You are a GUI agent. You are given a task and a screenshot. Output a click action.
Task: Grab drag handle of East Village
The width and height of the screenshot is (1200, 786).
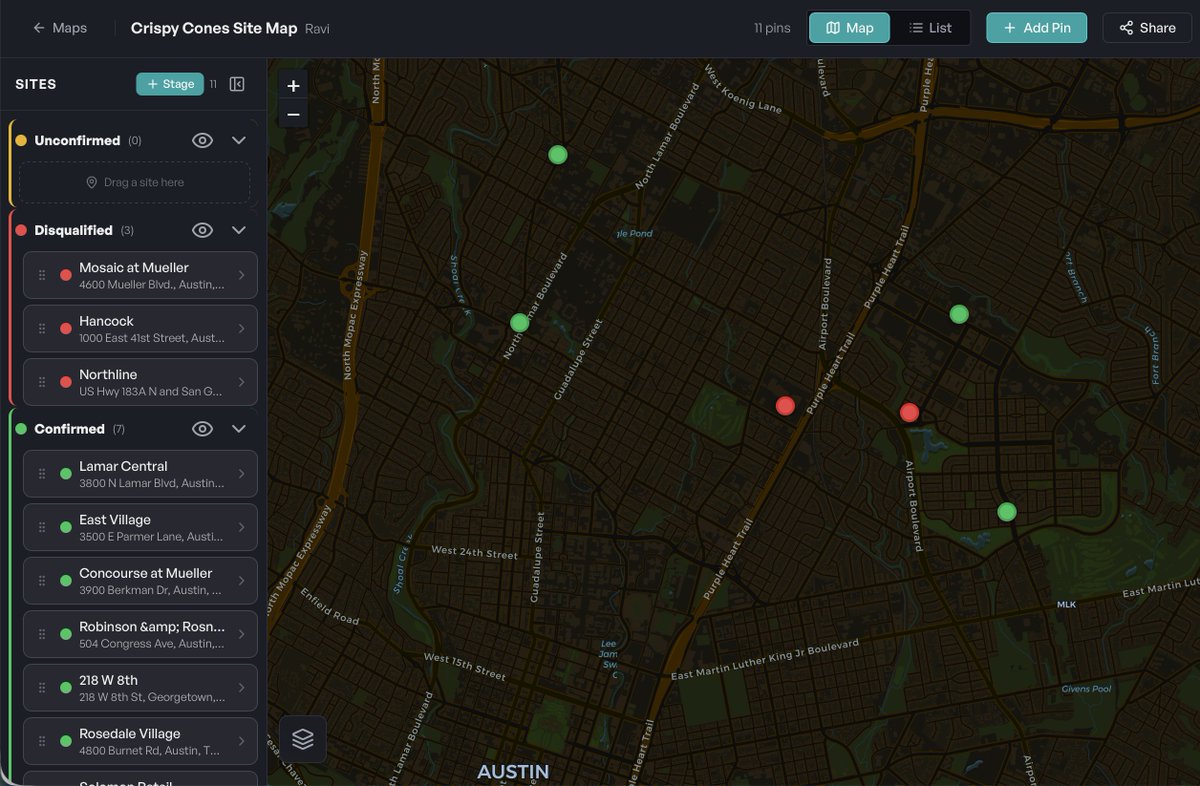coord(42,527)
